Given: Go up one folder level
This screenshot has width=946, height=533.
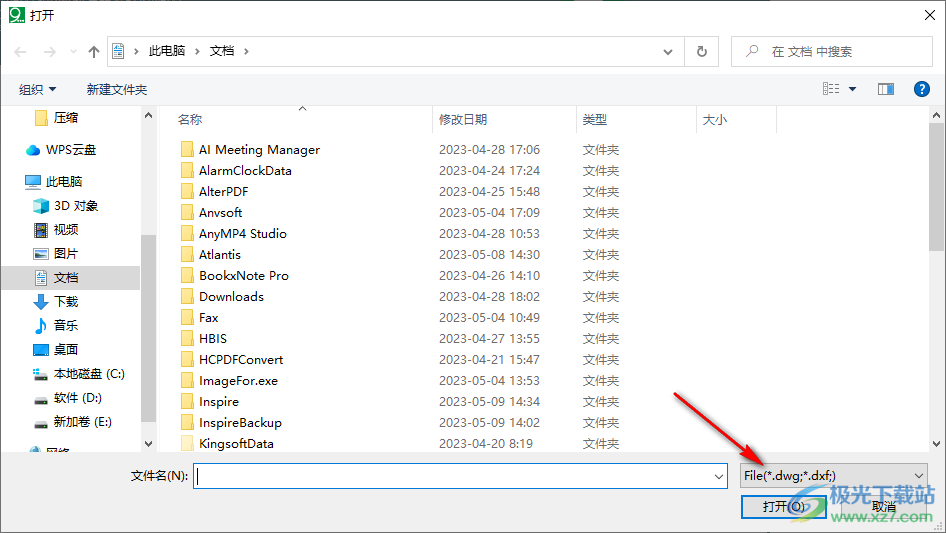Looking at the screenshot, I should [94, 52].
